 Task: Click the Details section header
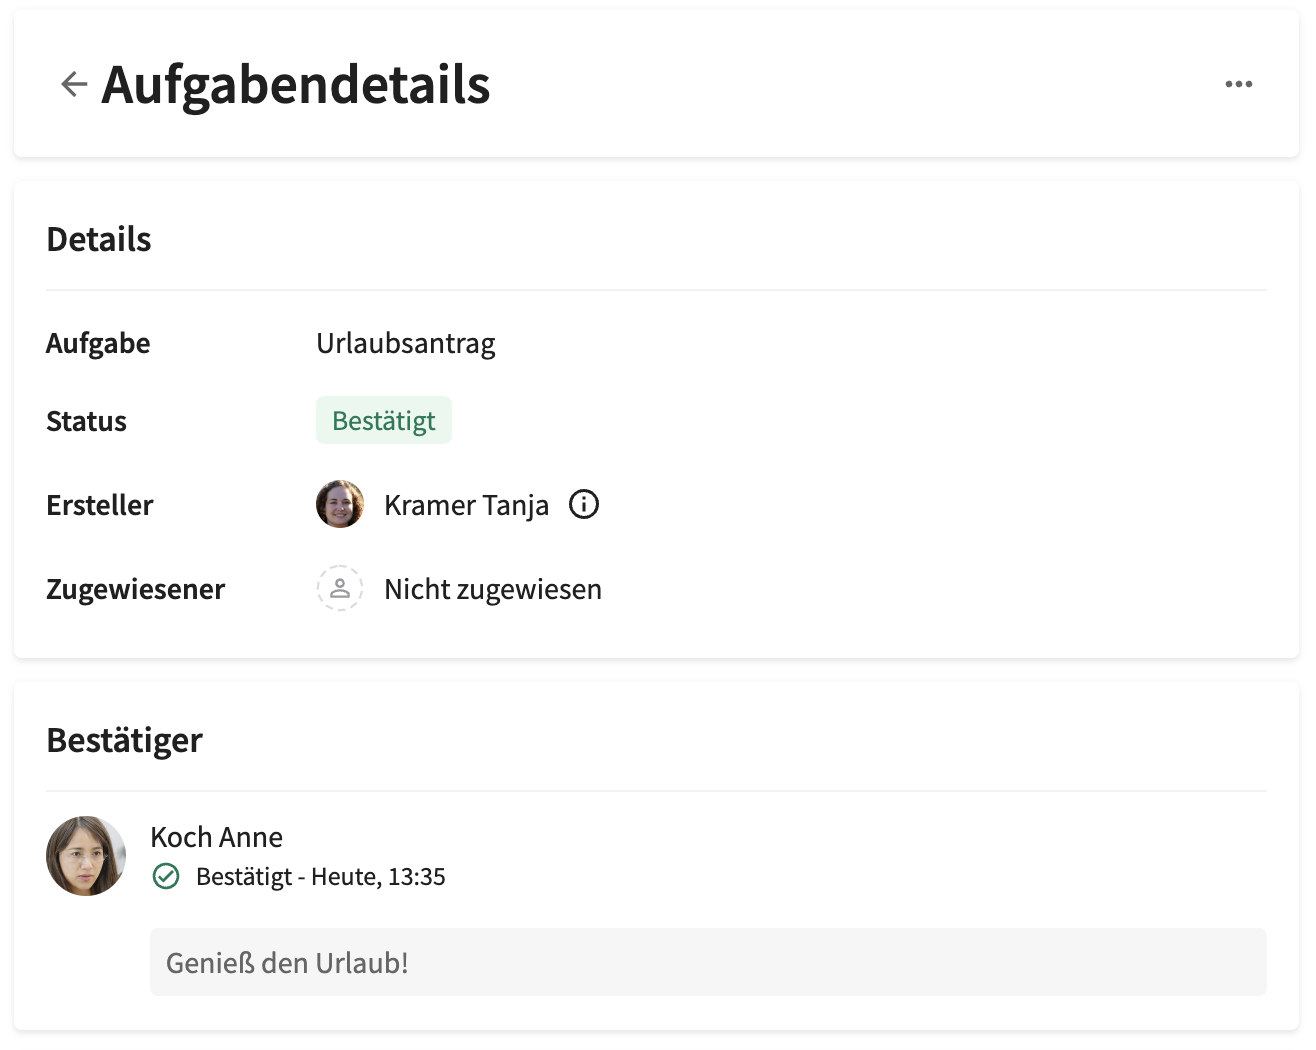pyautogui.click(x=98, y=239)
